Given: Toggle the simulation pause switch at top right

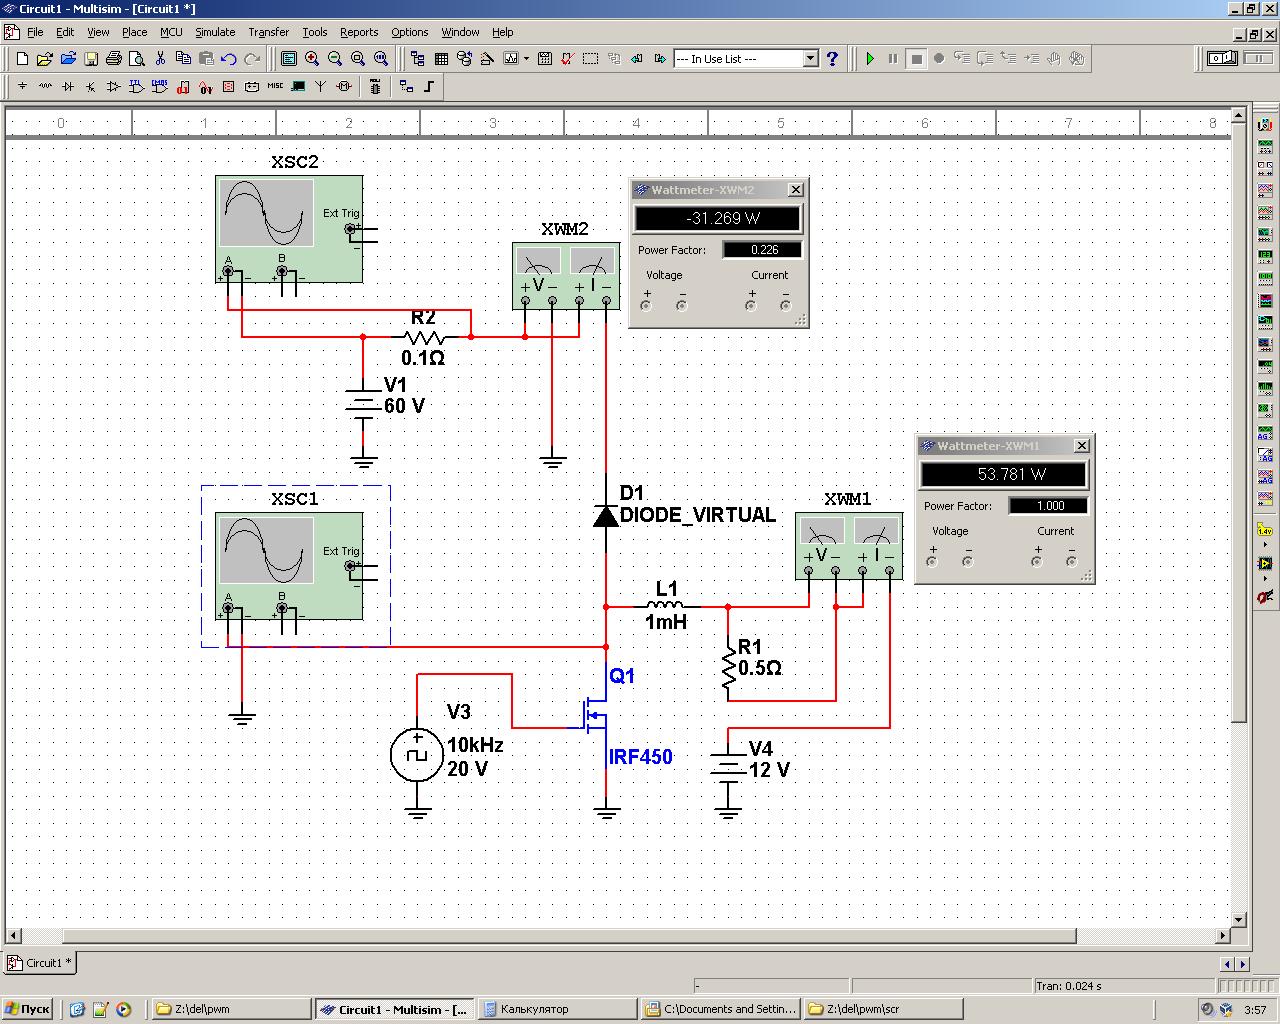Looking at the screenshot, I should coord(1257,59).
